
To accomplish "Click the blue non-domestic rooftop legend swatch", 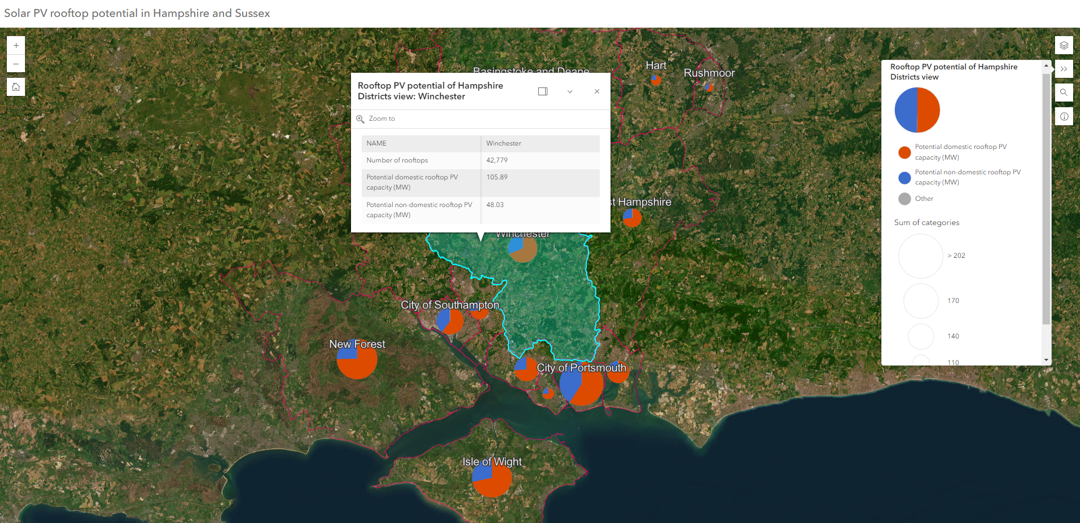I will (x=904, y=177).
